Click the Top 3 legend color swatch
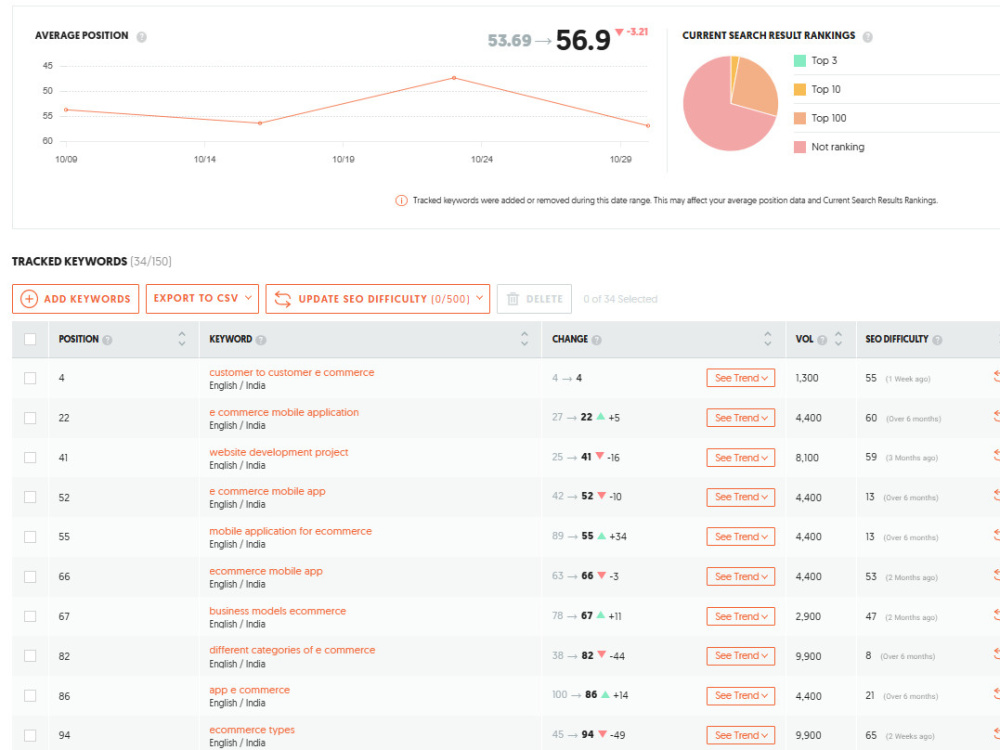The height and width of the screenshot is (750, 1000). pos(800,61)
